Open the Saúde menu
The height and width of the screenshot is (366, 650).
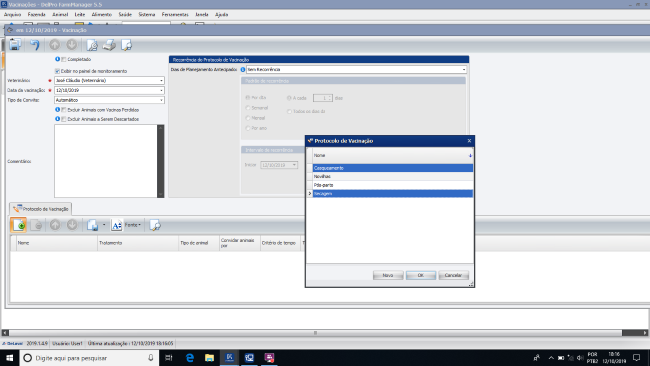[125, 15]
